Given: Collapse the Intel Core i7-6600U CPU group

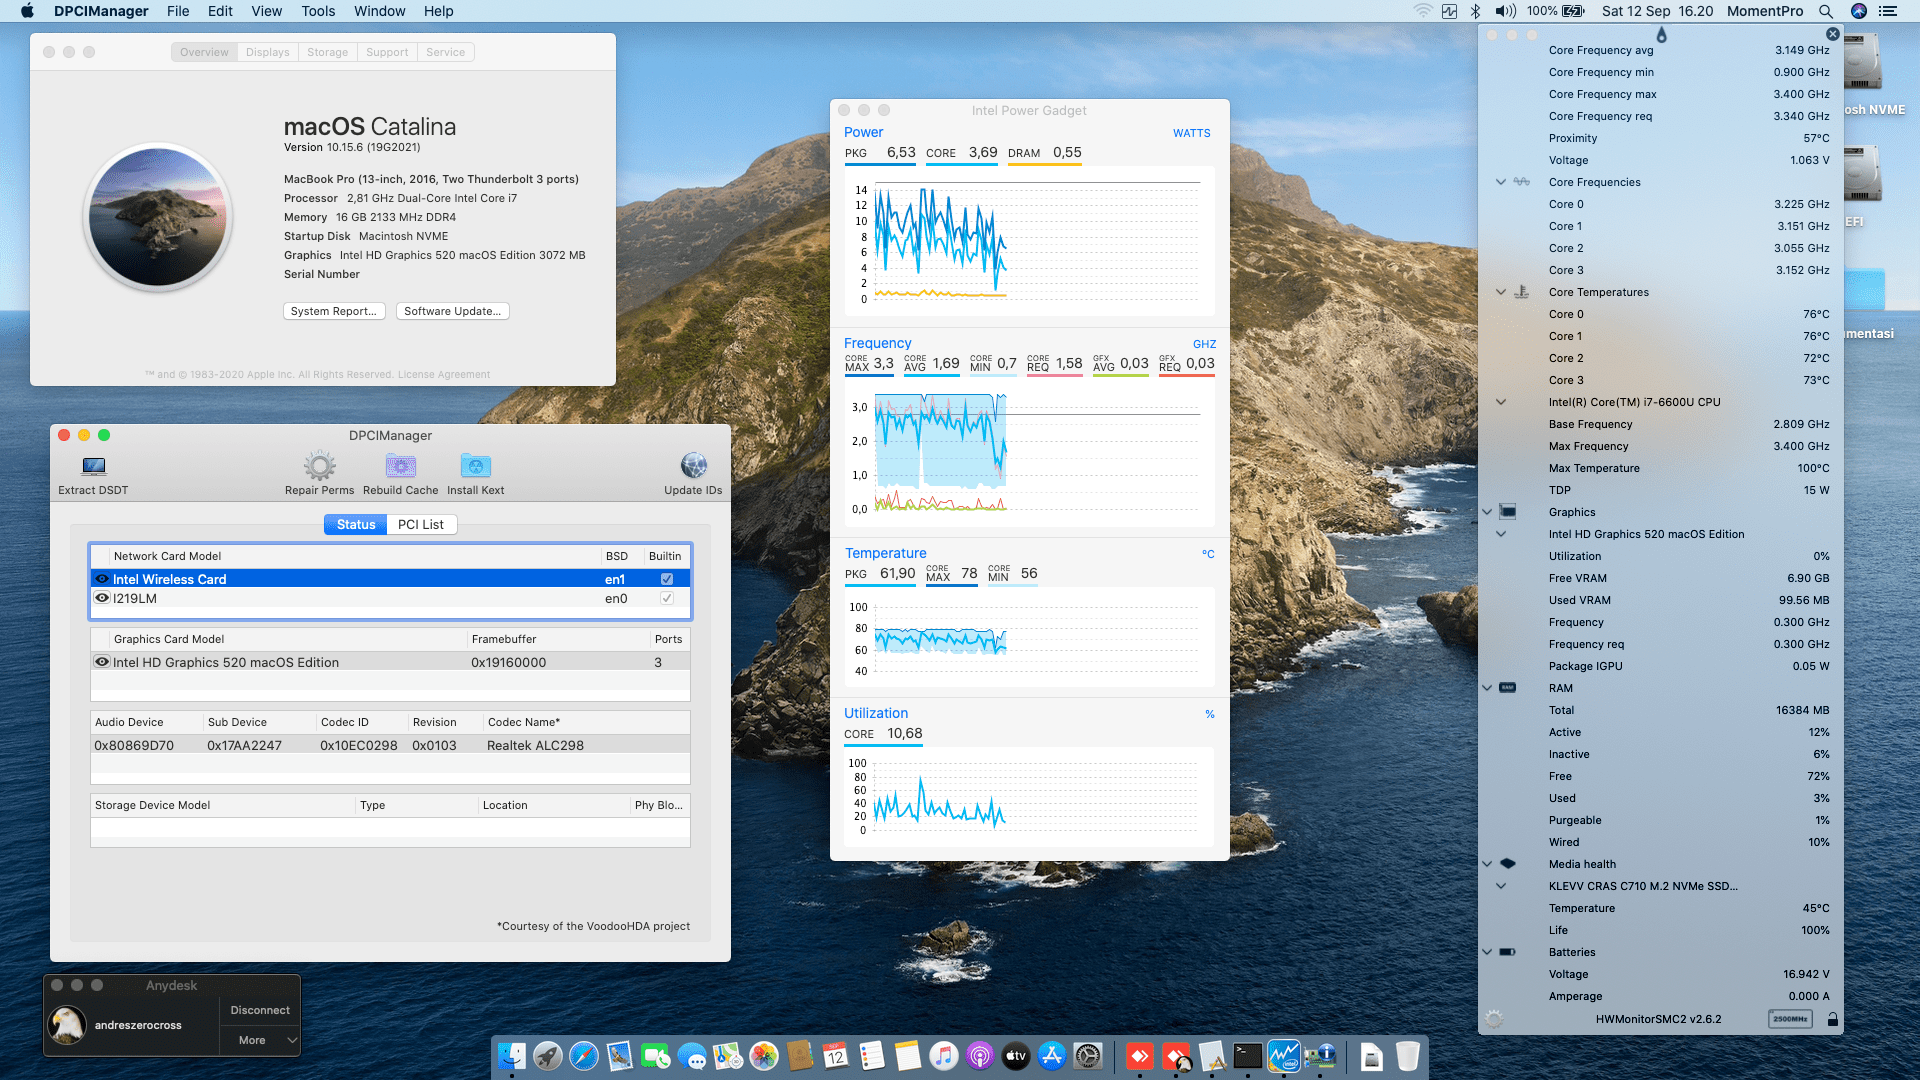Looking at the screenshot, I should (x=1501, y=402).
